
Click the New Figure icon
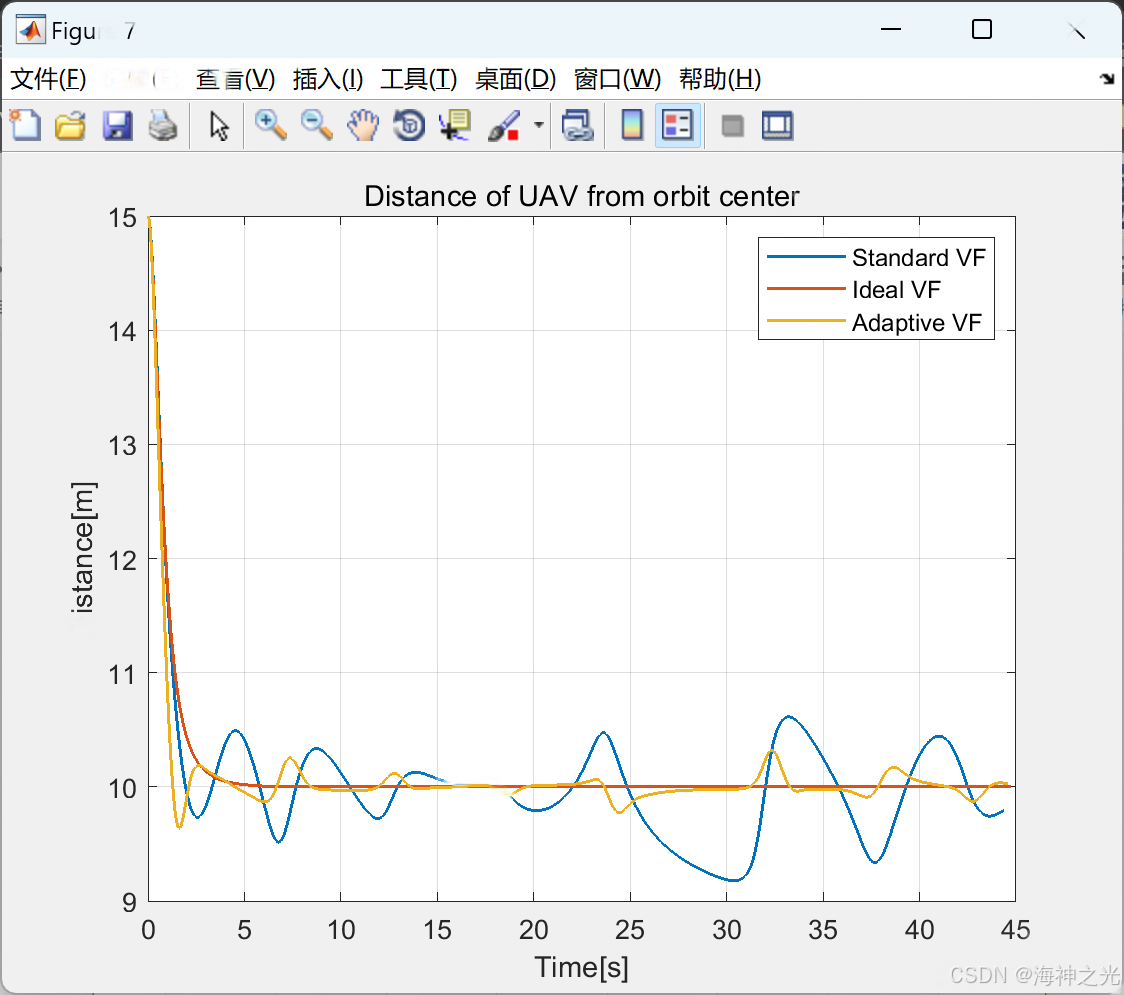pos(25,125)
